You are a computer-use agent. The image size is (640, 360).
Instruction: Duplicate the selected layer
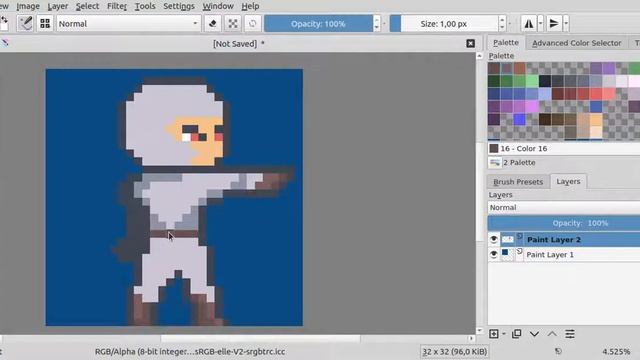coord(516,334)
